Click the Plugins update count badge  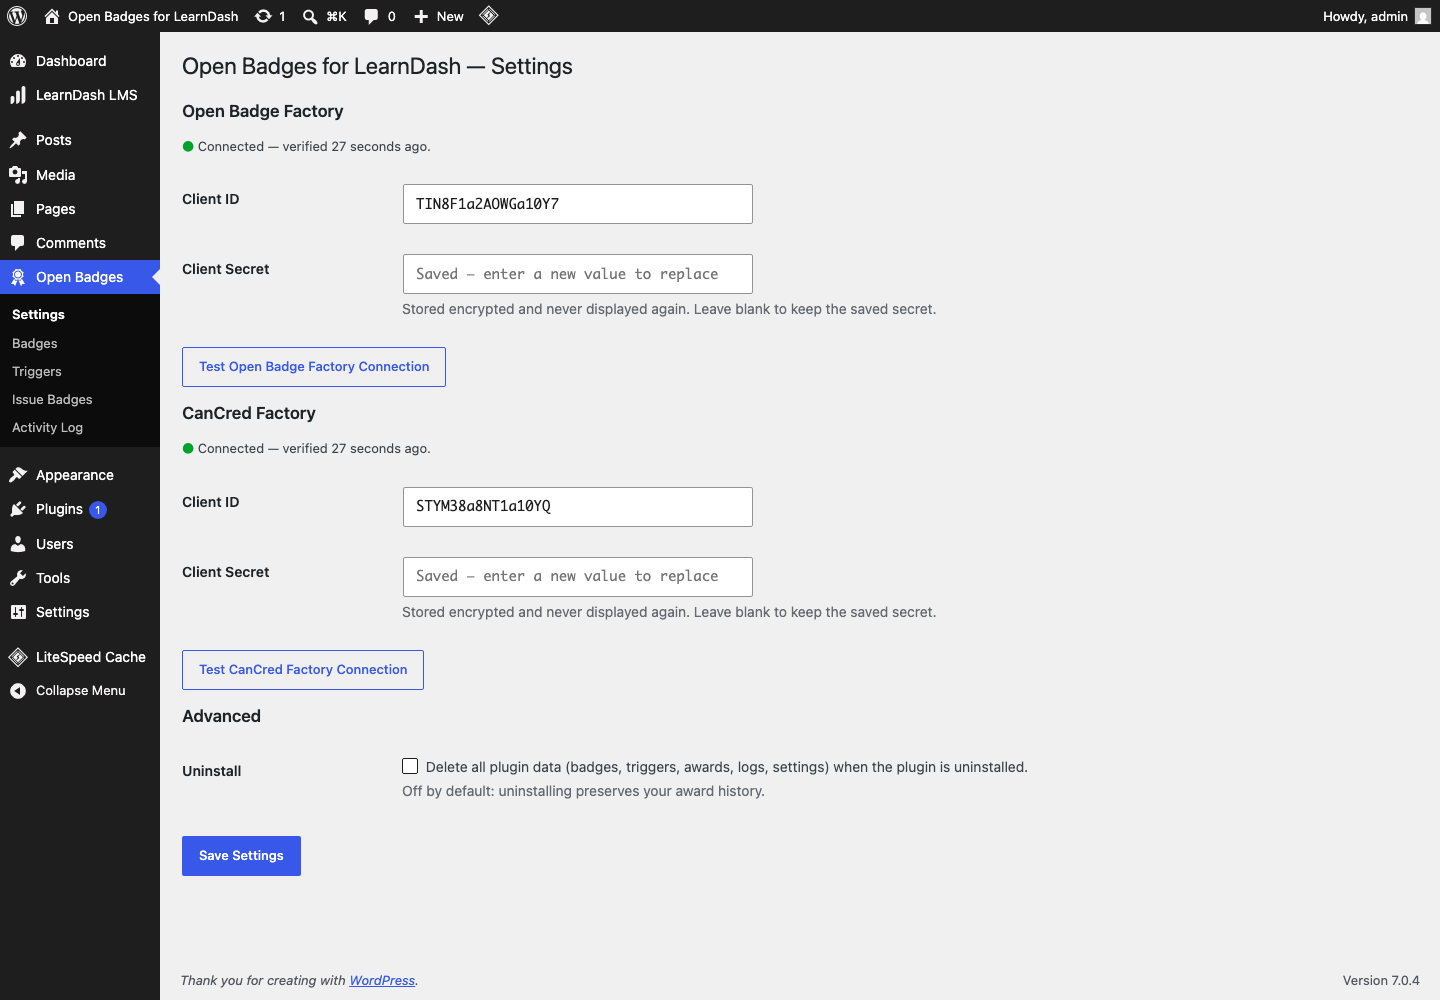coord(98,510)
